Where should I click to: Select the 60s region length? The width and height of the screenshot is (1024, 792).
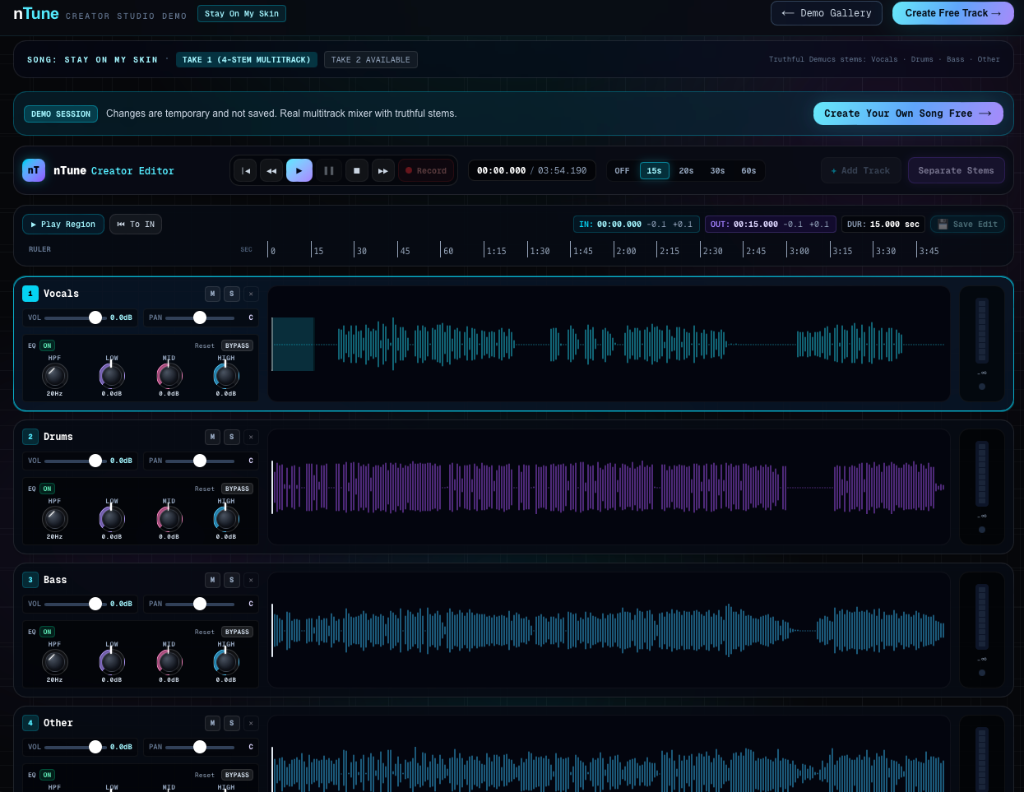tap(748, 170)
